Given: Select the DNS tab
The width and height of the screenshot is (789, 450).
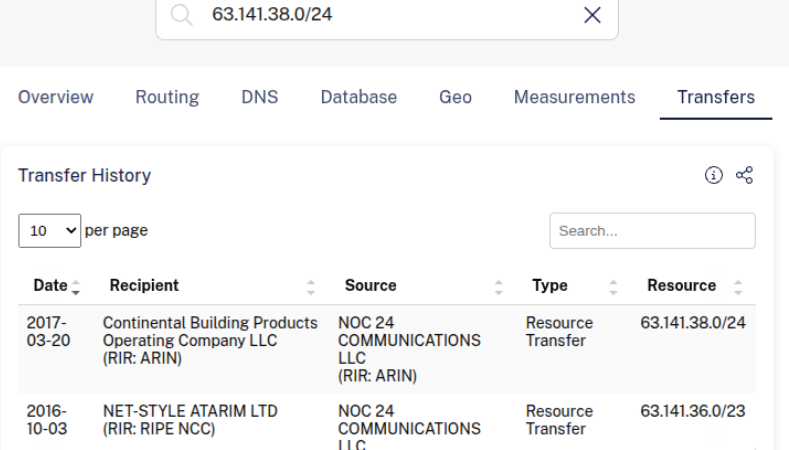Looking at the screenshot, I should (260, 97).
